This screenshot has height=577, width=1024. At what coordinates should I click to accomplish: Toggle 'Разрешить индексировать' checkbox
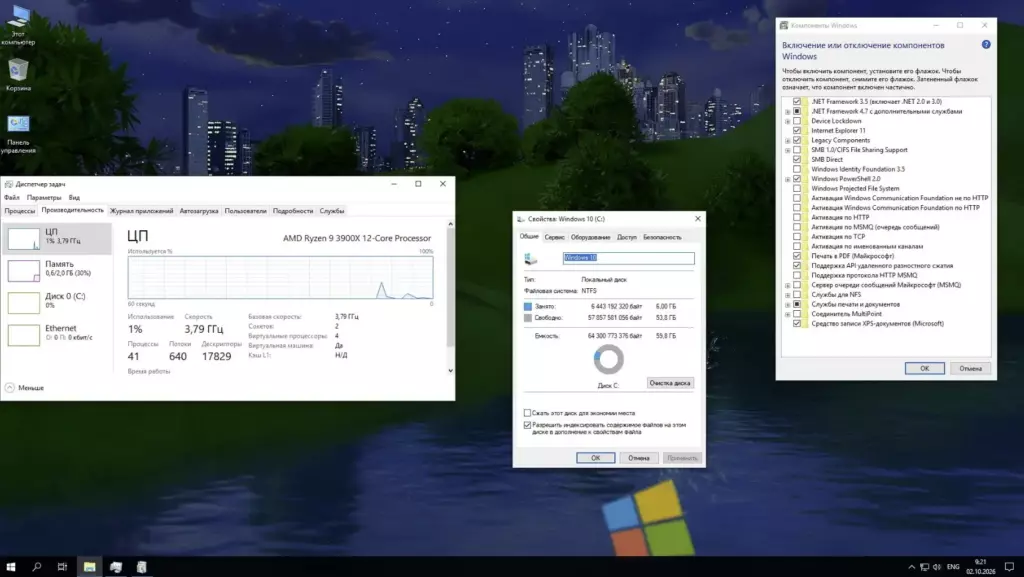click(x=527, y=425)
